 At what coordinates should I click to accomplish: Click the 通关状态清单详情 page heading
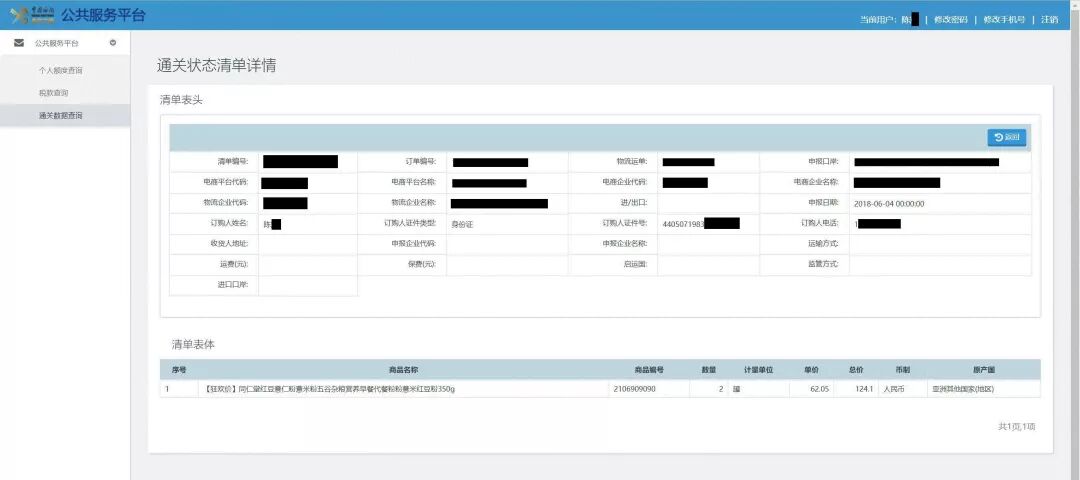tap(217, 66)
